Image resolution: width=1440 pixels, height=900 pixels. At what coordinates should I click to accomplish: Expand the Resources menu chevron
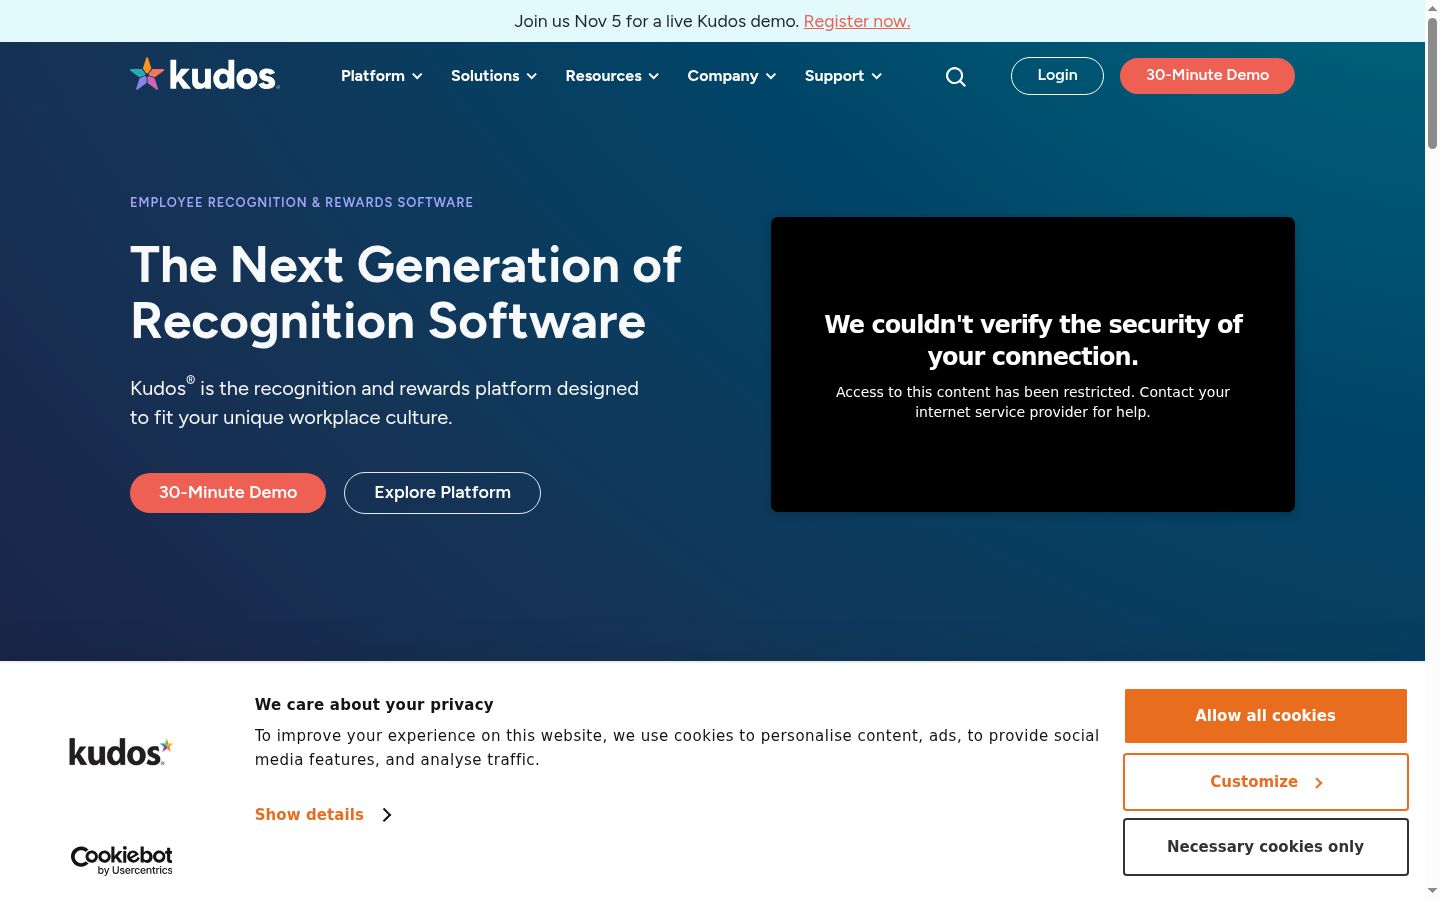tap(654, 76)
